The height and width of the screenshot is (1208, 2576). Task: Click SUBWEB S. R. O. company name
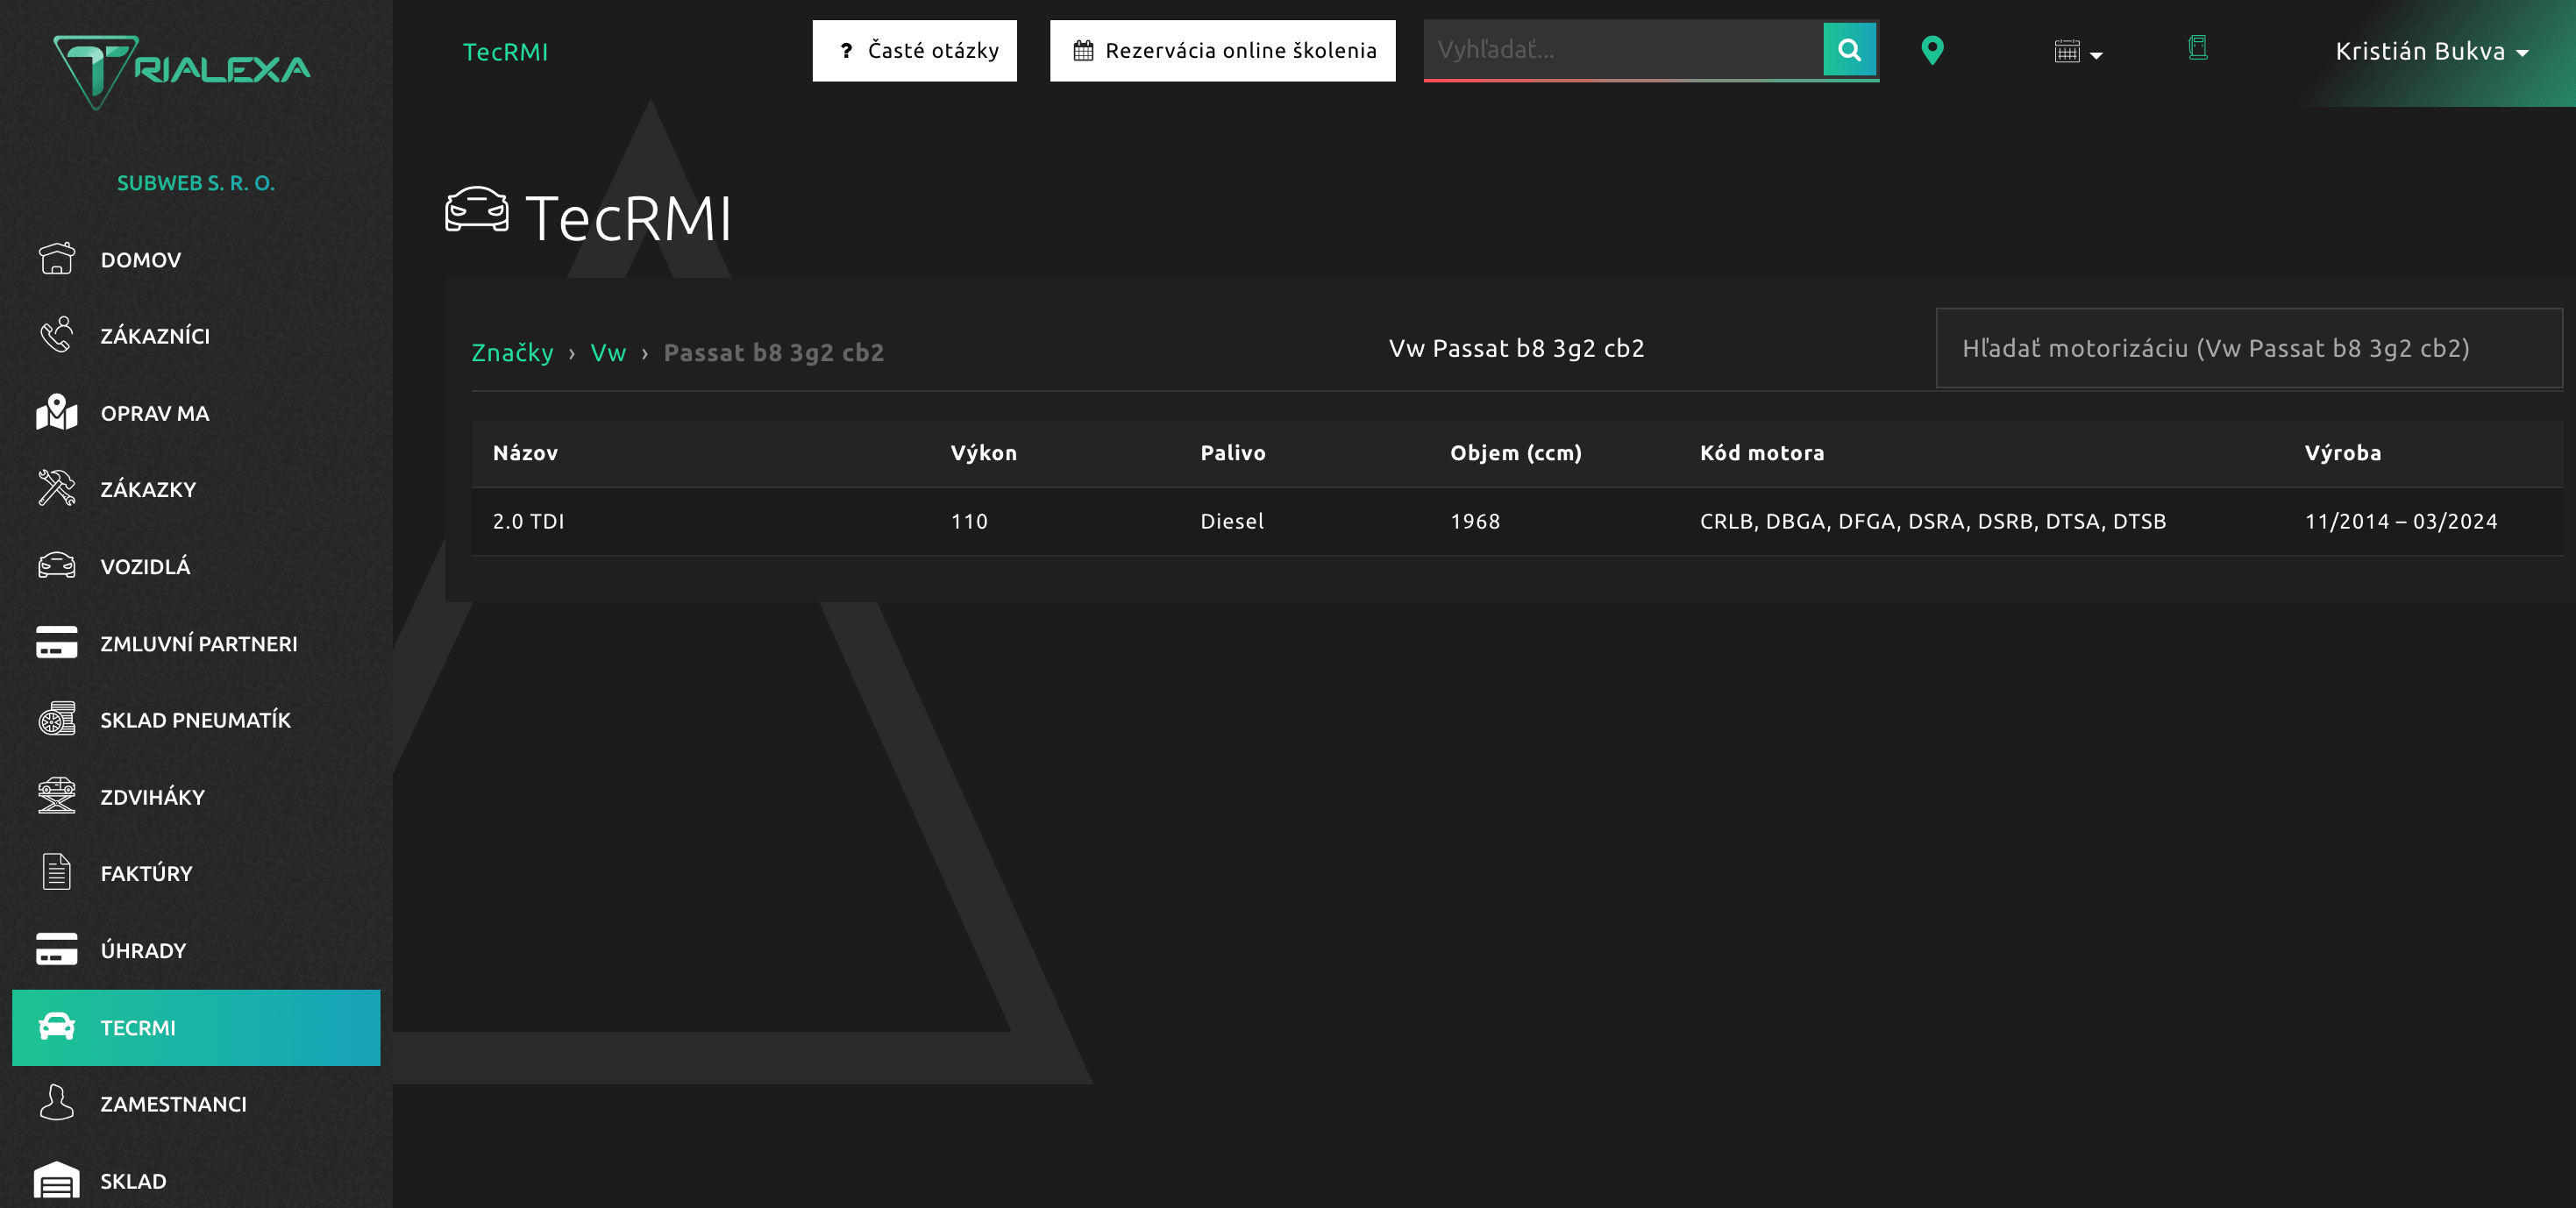click(196, 183)
